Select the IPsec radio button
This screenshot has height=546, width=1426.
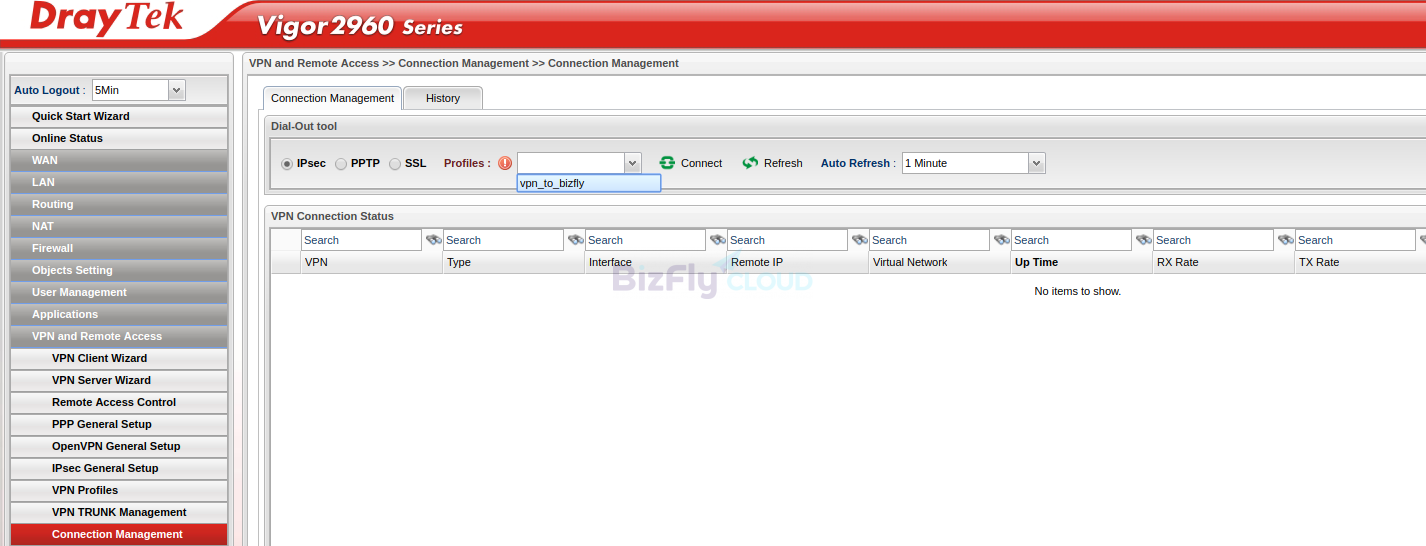click(287, 164)
